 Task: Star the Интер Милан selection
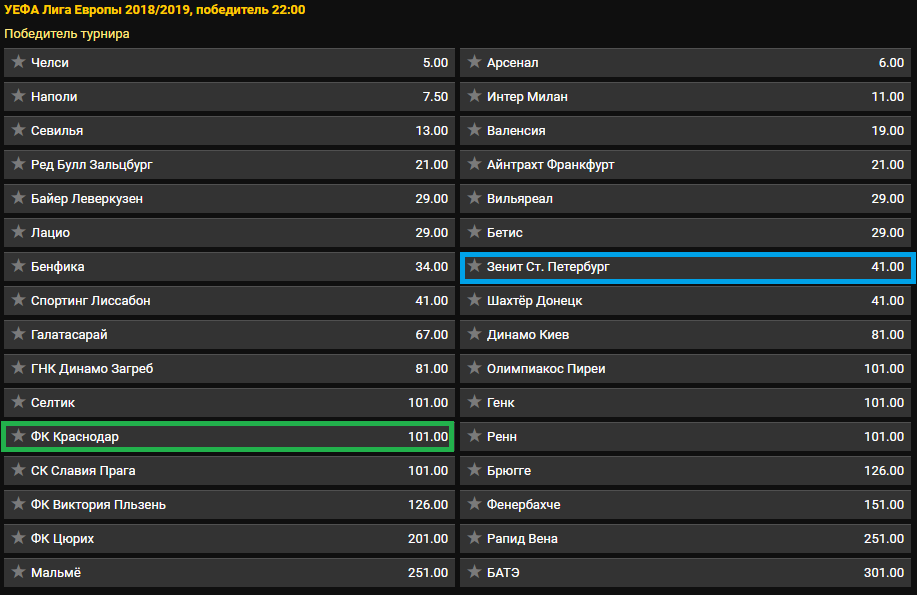click(x=474, y=96)
